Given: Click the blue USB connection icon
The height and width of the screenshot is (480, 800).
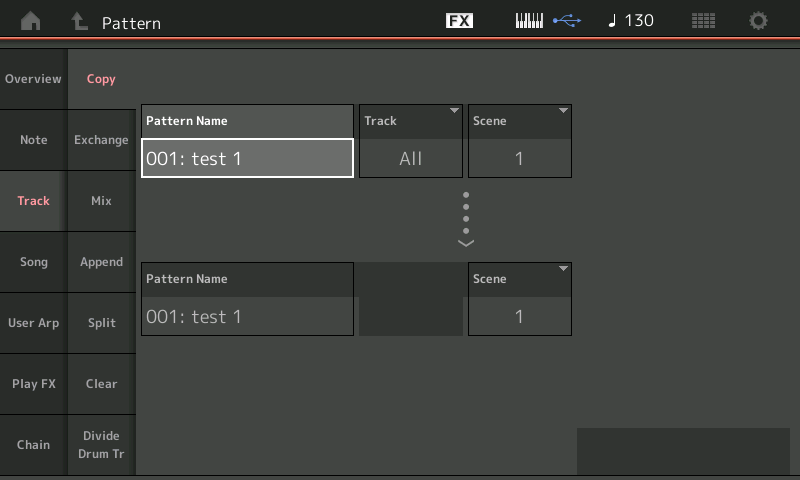Looking at the screenshot, I should tap(566, 21).
